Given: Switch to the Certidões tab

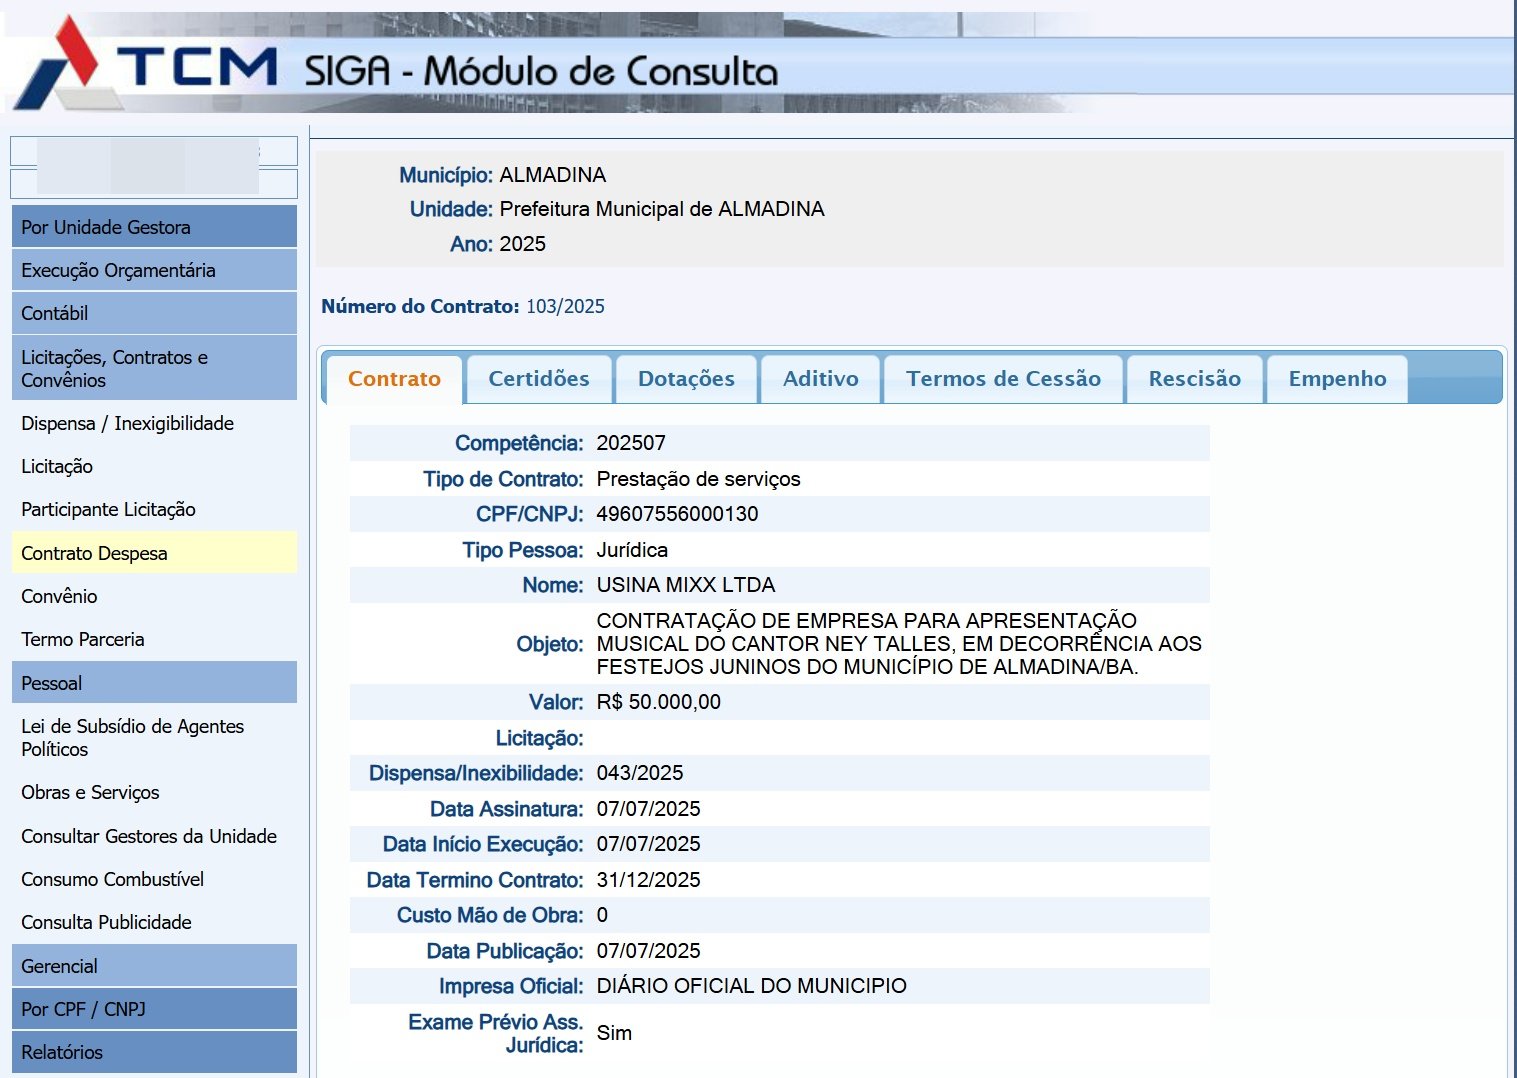Looking at the screenshot, I should click(x=539, y=379).
